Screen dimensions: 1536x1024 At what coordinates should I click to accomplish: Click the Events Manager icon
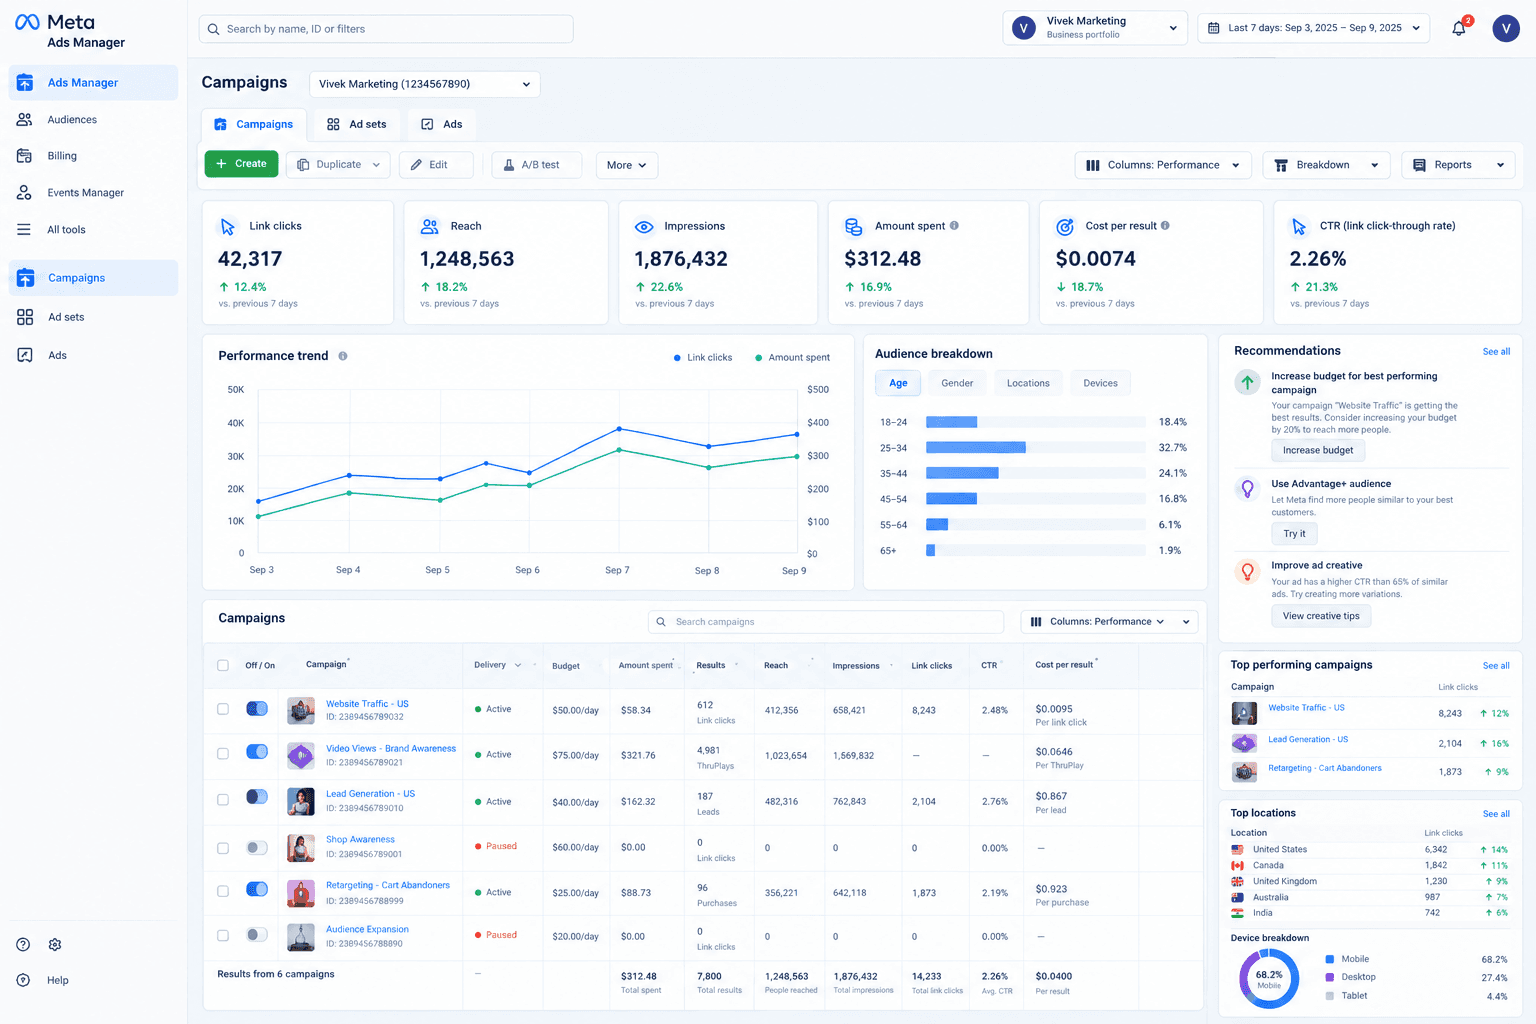(x=24, y=192)
